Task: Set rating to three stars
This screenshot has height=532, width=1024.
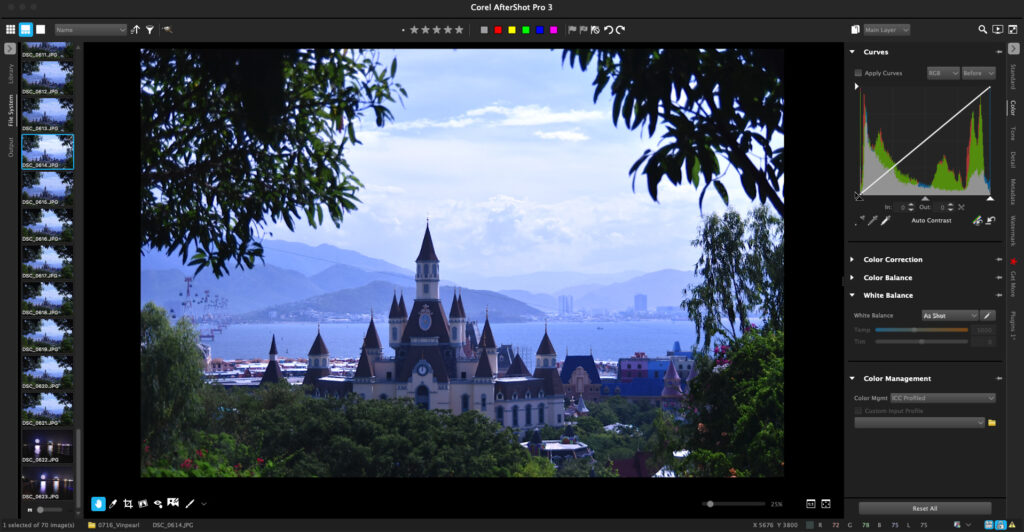Action: tap(436, 29)
